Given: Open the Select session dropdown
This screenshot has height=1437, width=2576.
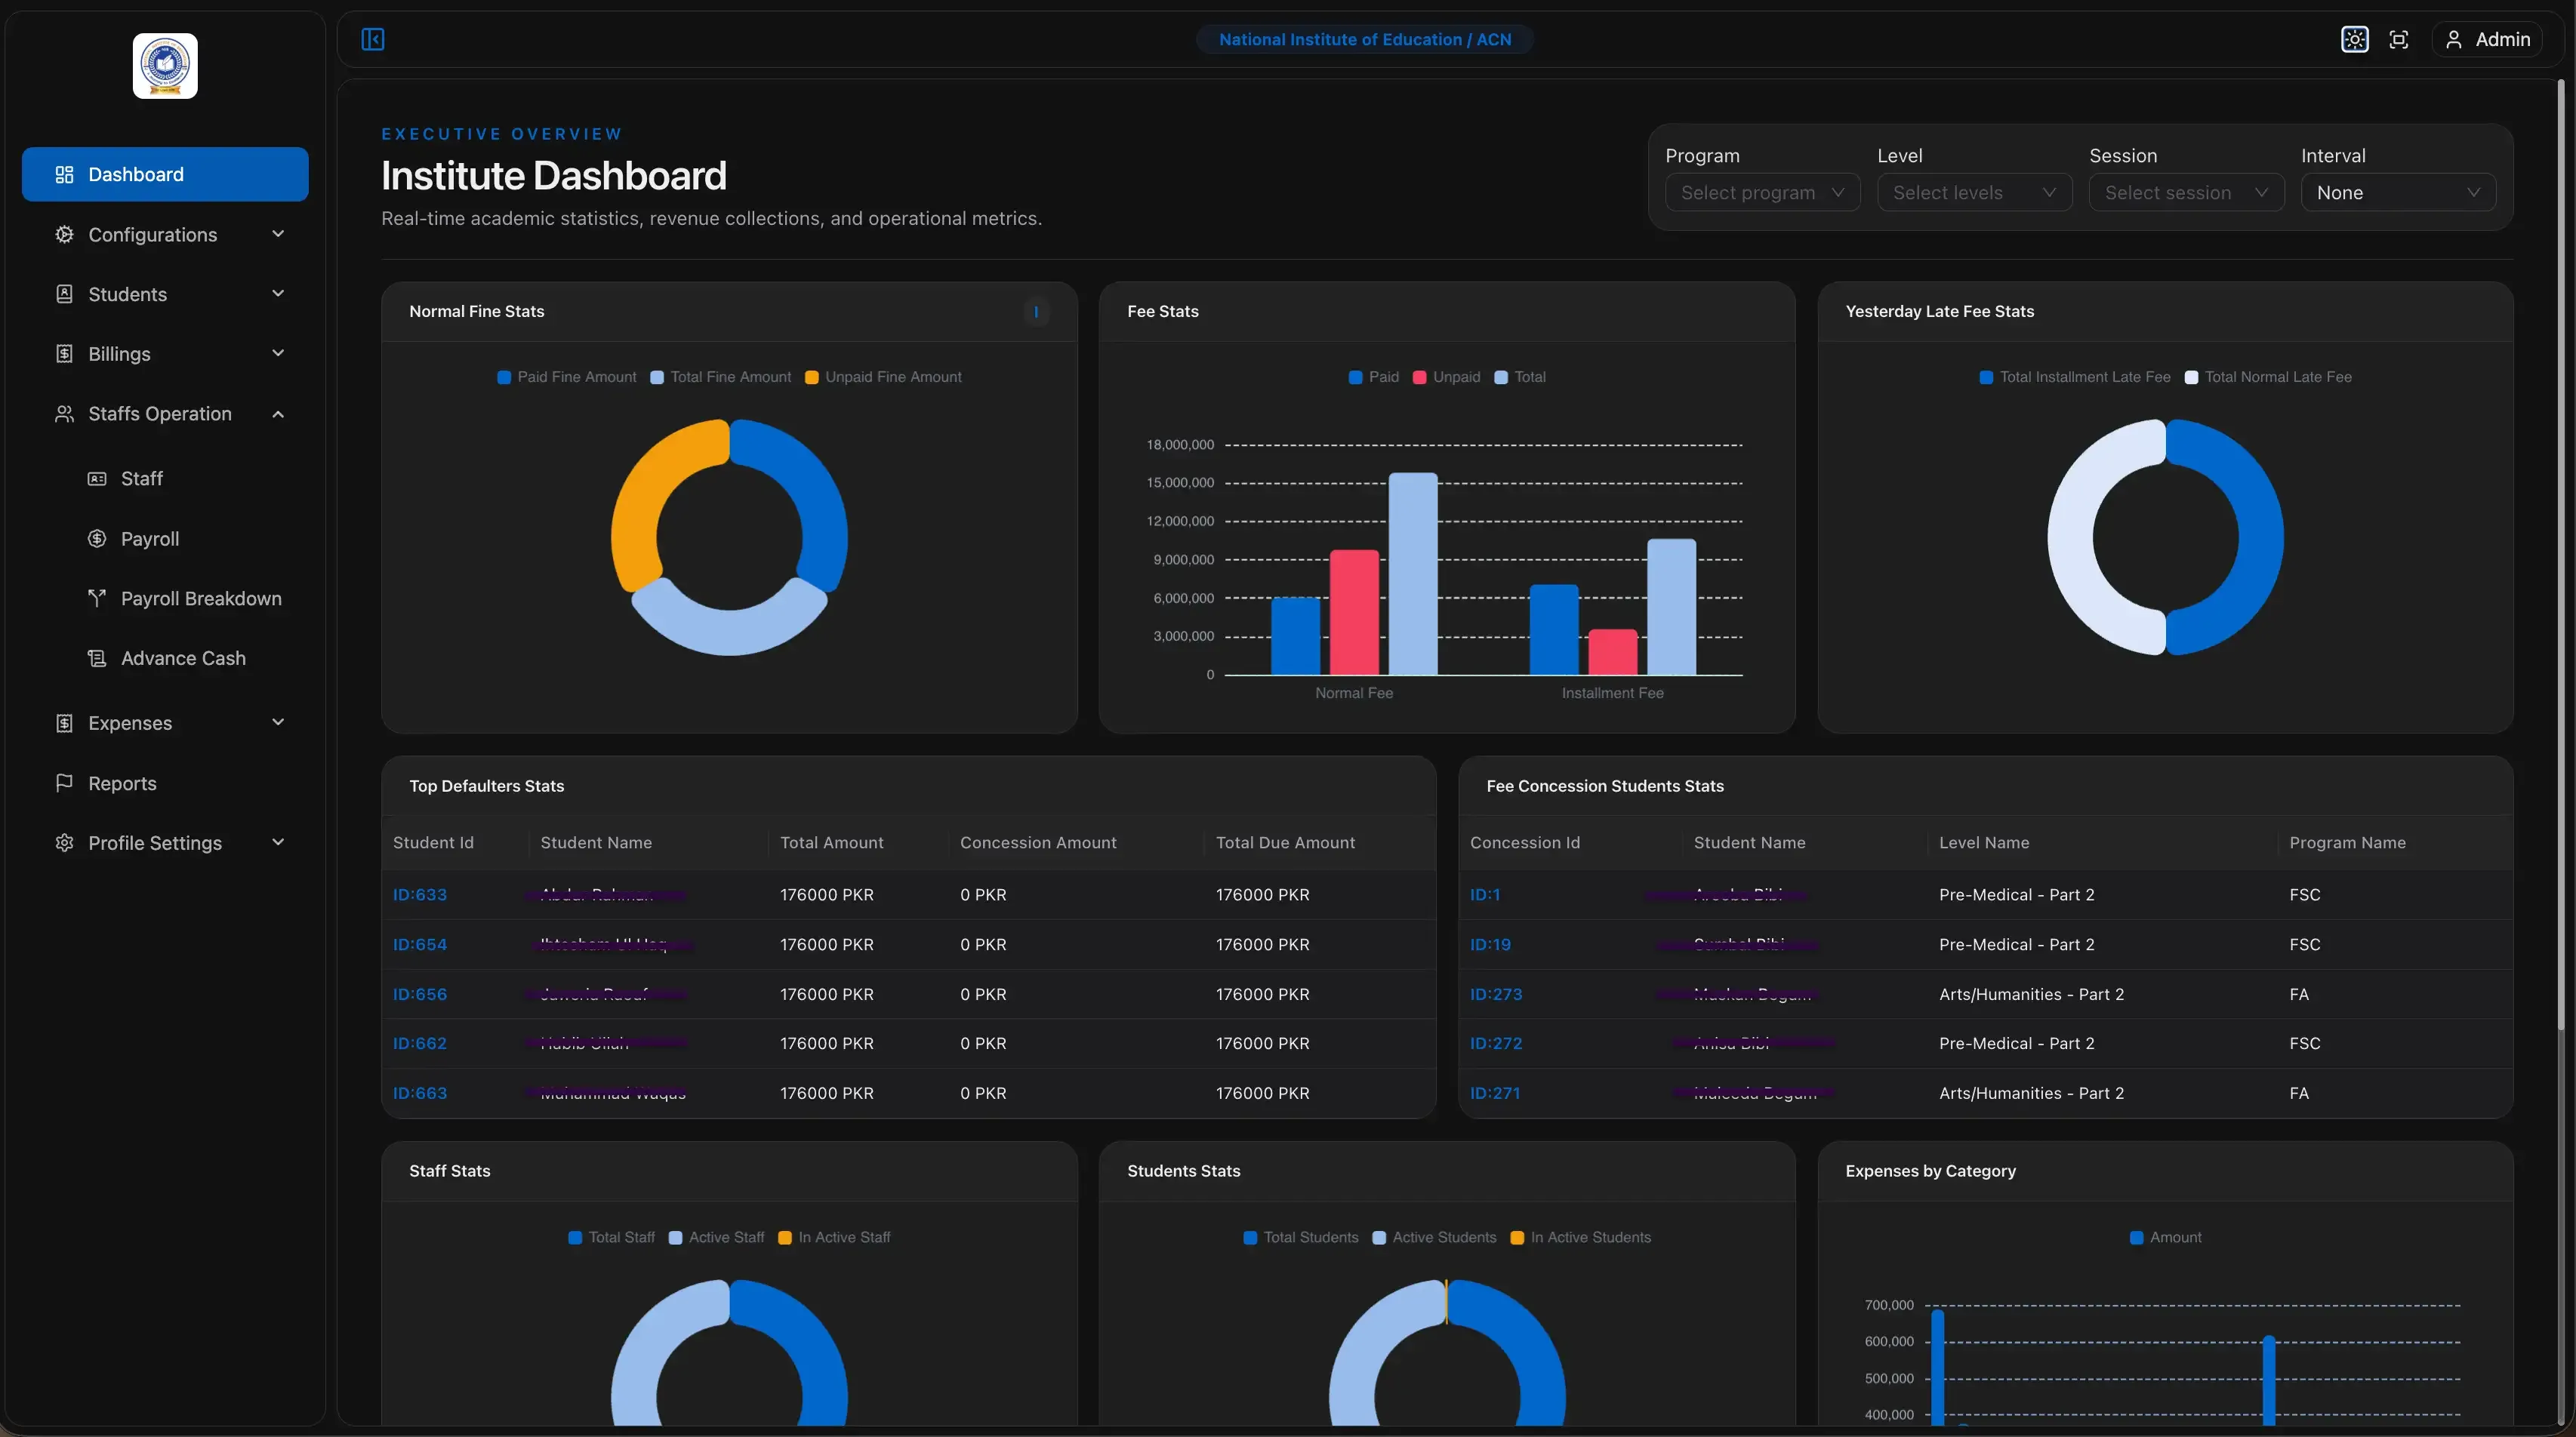Looking at the screenshot, I should [x=2186, y=193].
